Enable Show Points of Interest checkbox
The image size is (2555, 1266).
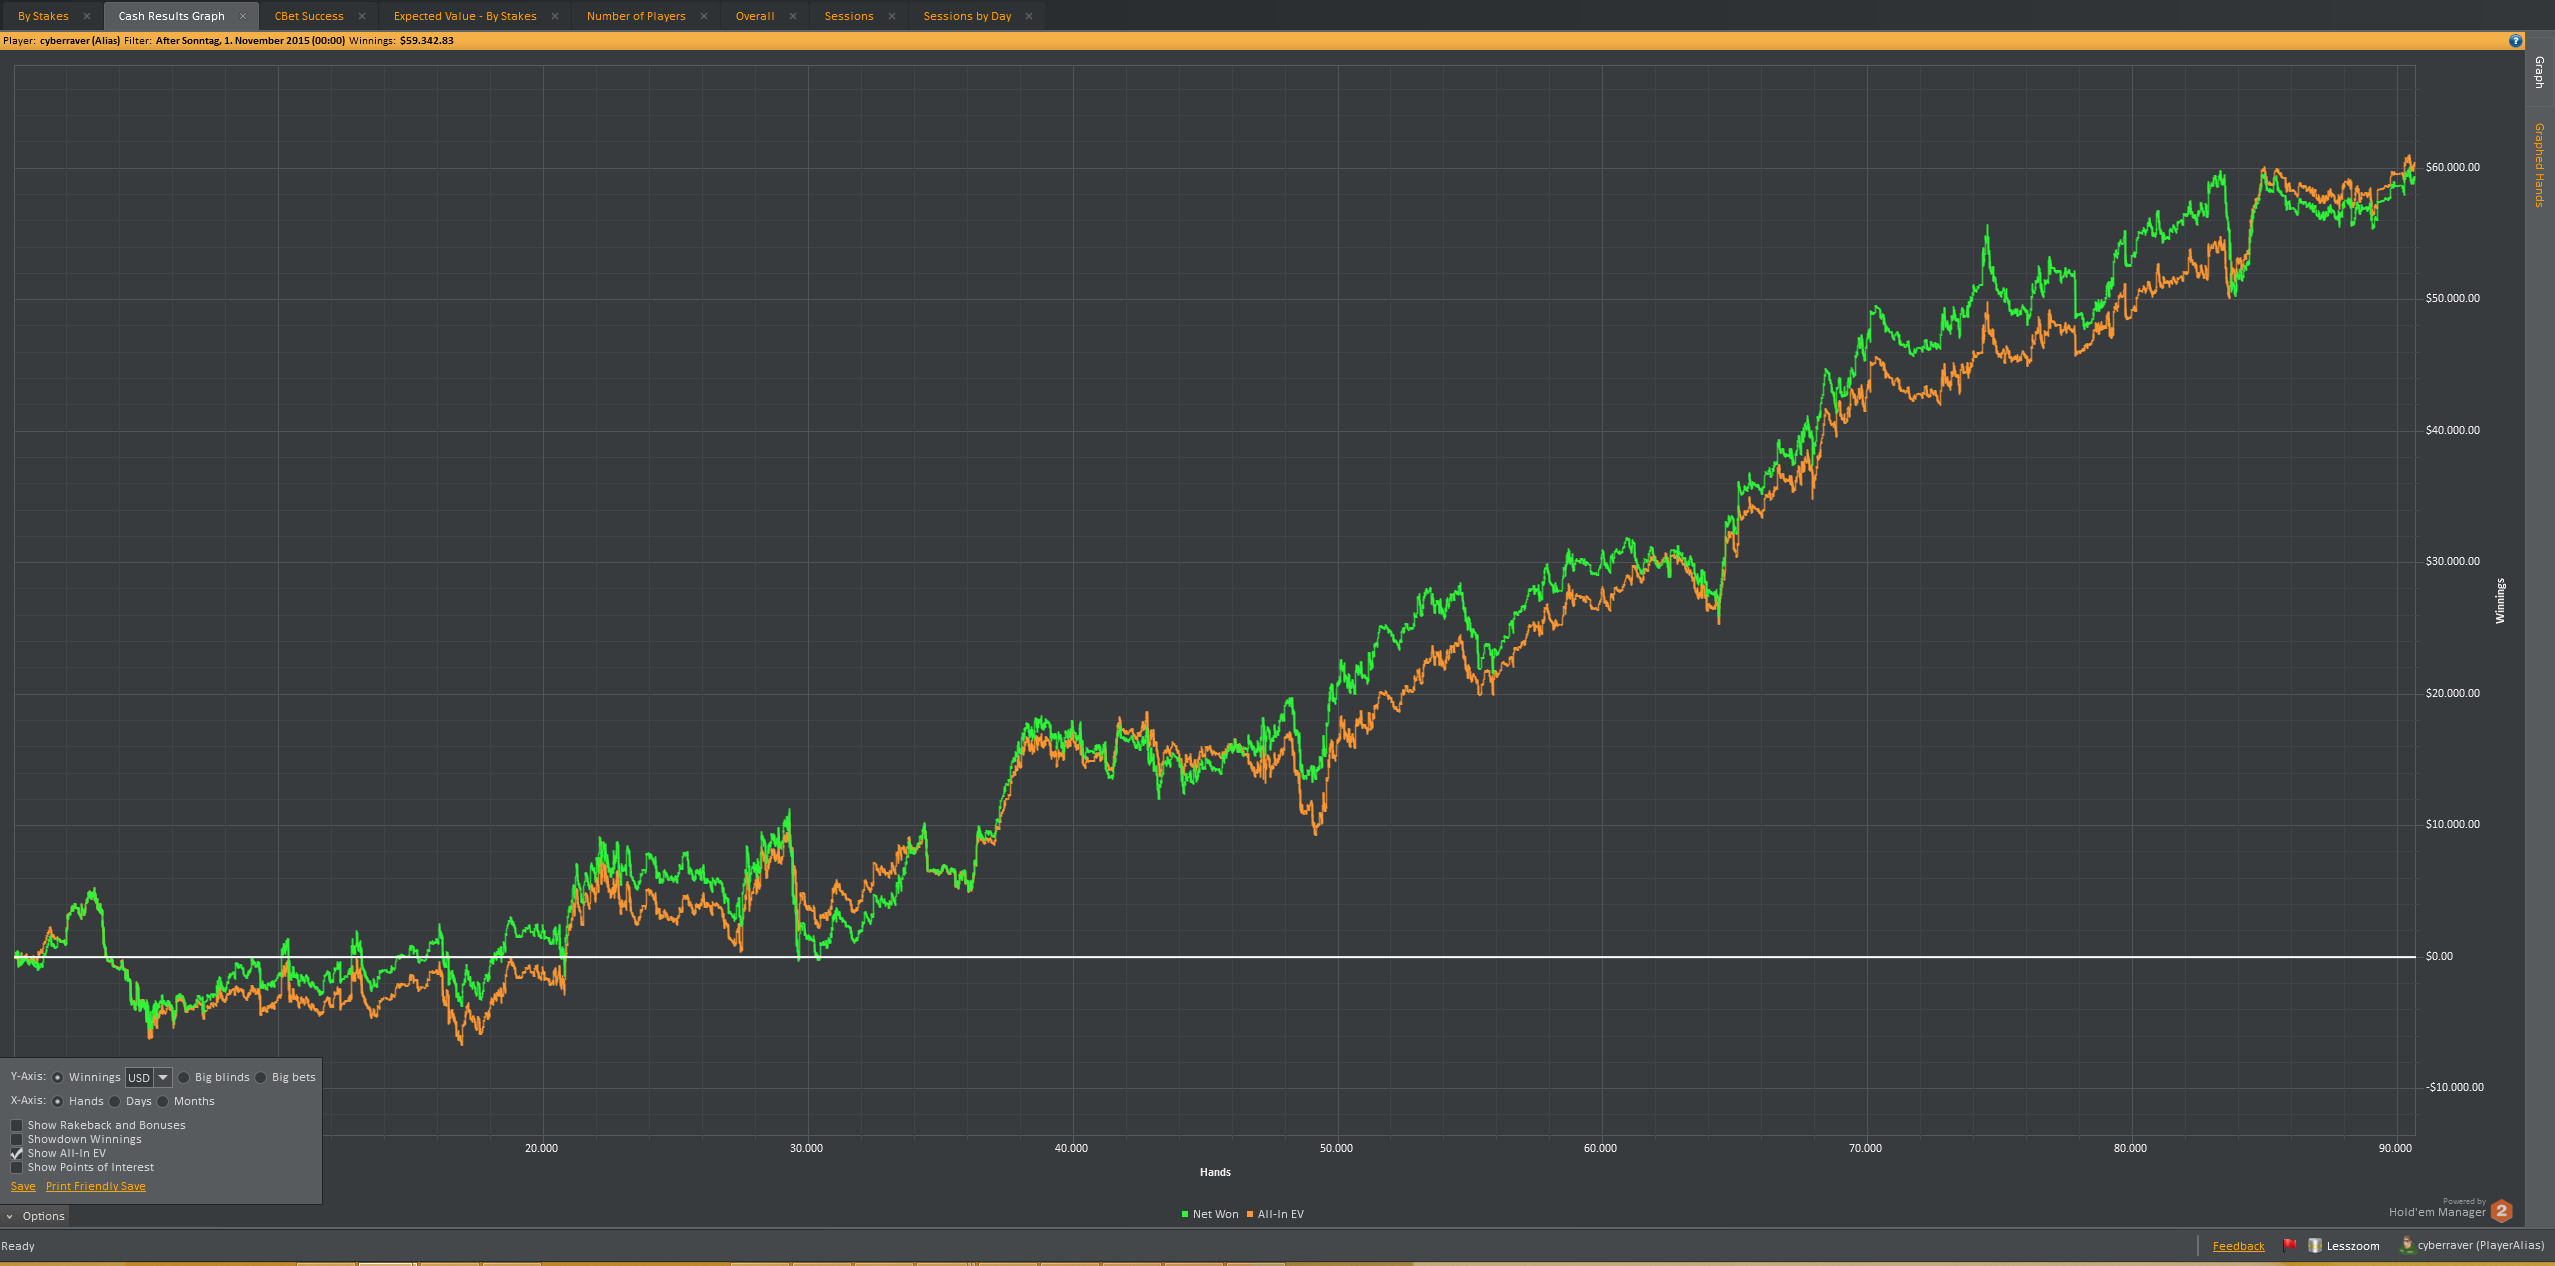(x=17, y=1167)
